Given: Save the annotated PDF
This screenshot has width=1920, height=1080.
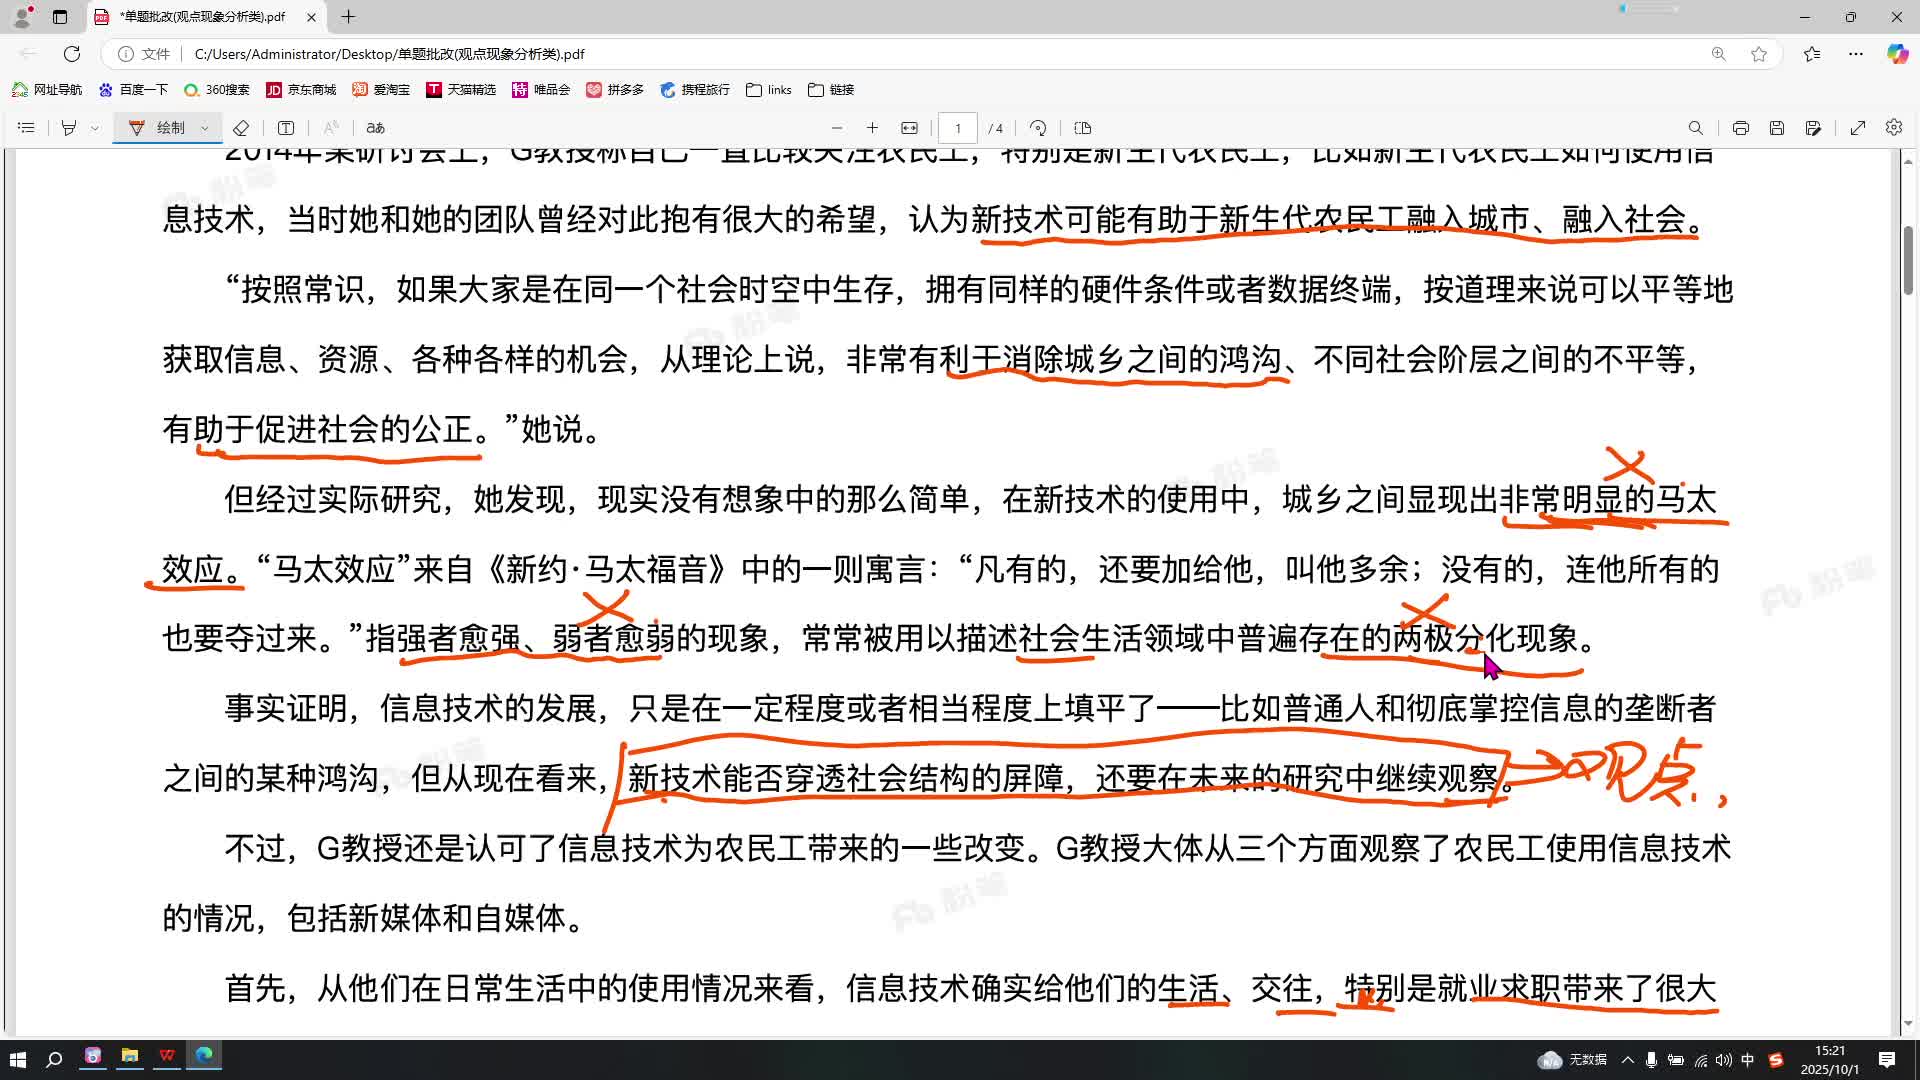Looking at the screenshot, I should tap(1777, 128).
